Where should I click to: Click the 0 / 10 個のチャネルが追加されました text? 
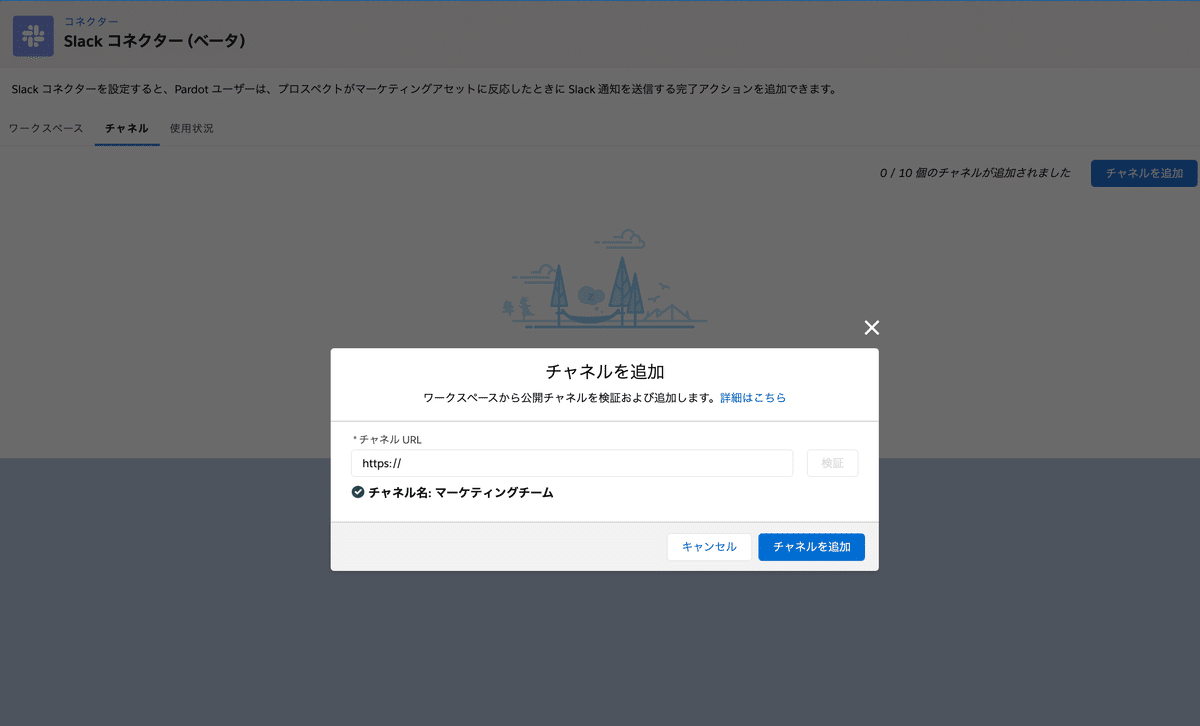[975, 173]
